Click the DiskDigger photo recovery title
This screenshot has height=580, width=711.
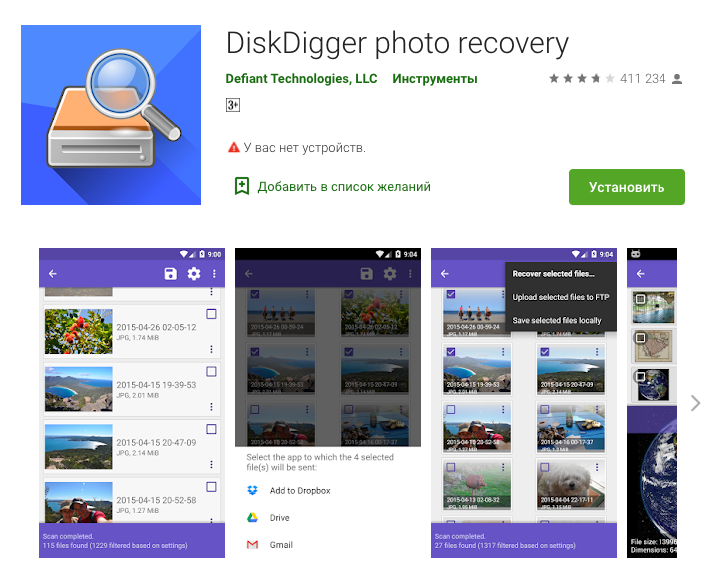tap(397, 44)
